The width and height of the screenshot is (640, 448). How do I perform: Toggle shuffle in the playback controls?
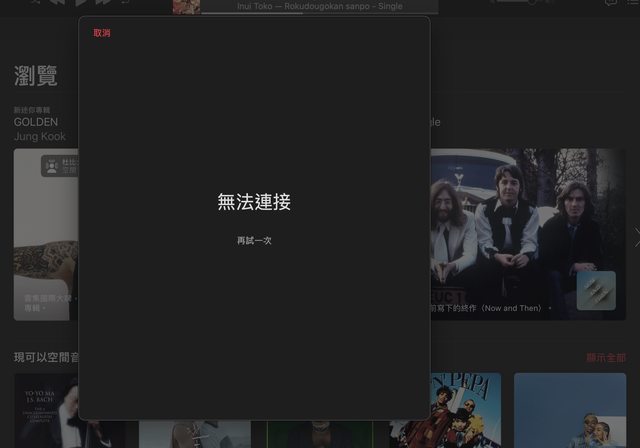(34, 3)
